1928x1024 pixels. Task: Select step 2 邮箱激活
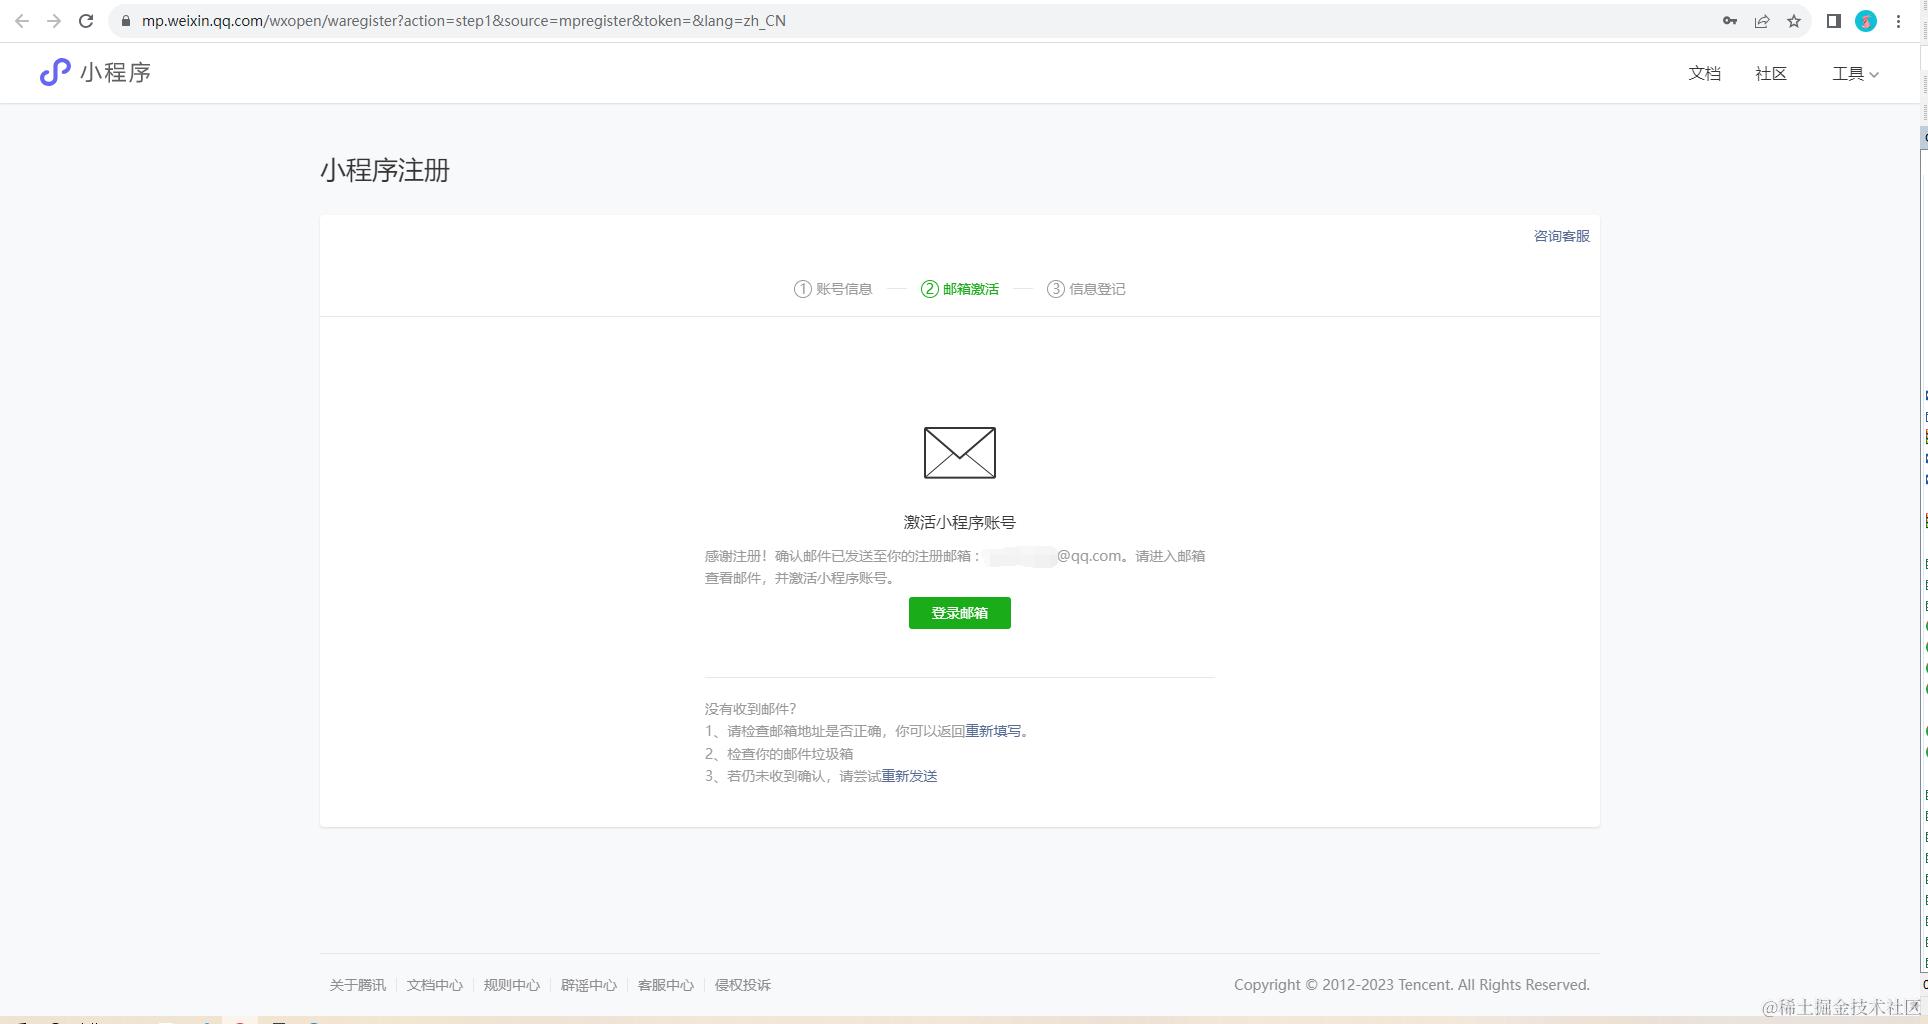point(960,289)
